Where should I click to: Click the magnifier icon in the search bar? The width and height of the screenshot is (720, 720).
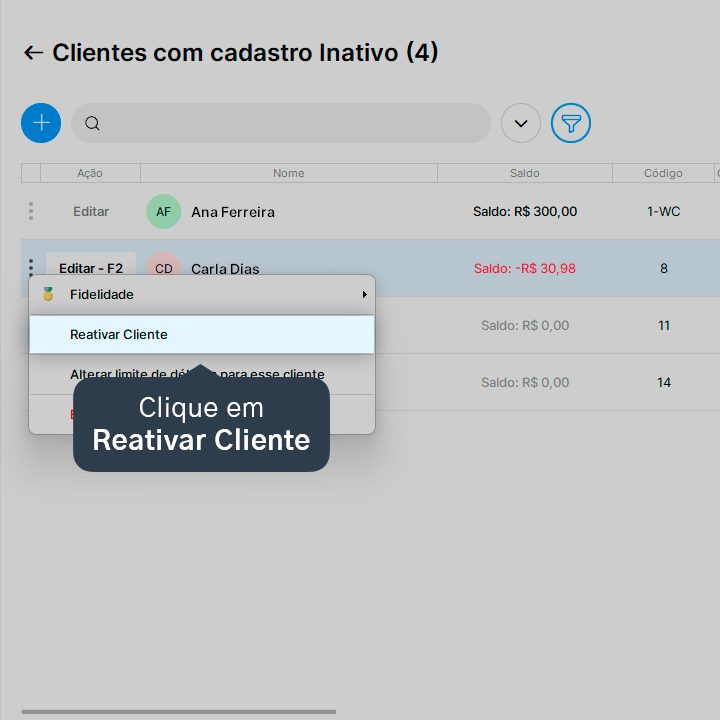tap(92, 123)
